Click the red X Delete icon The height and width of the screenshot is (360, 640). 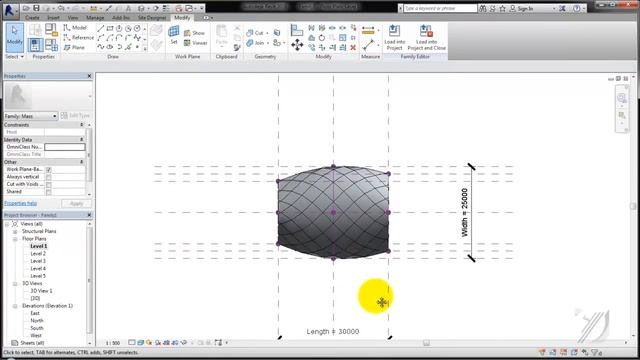tap(353, 47)
